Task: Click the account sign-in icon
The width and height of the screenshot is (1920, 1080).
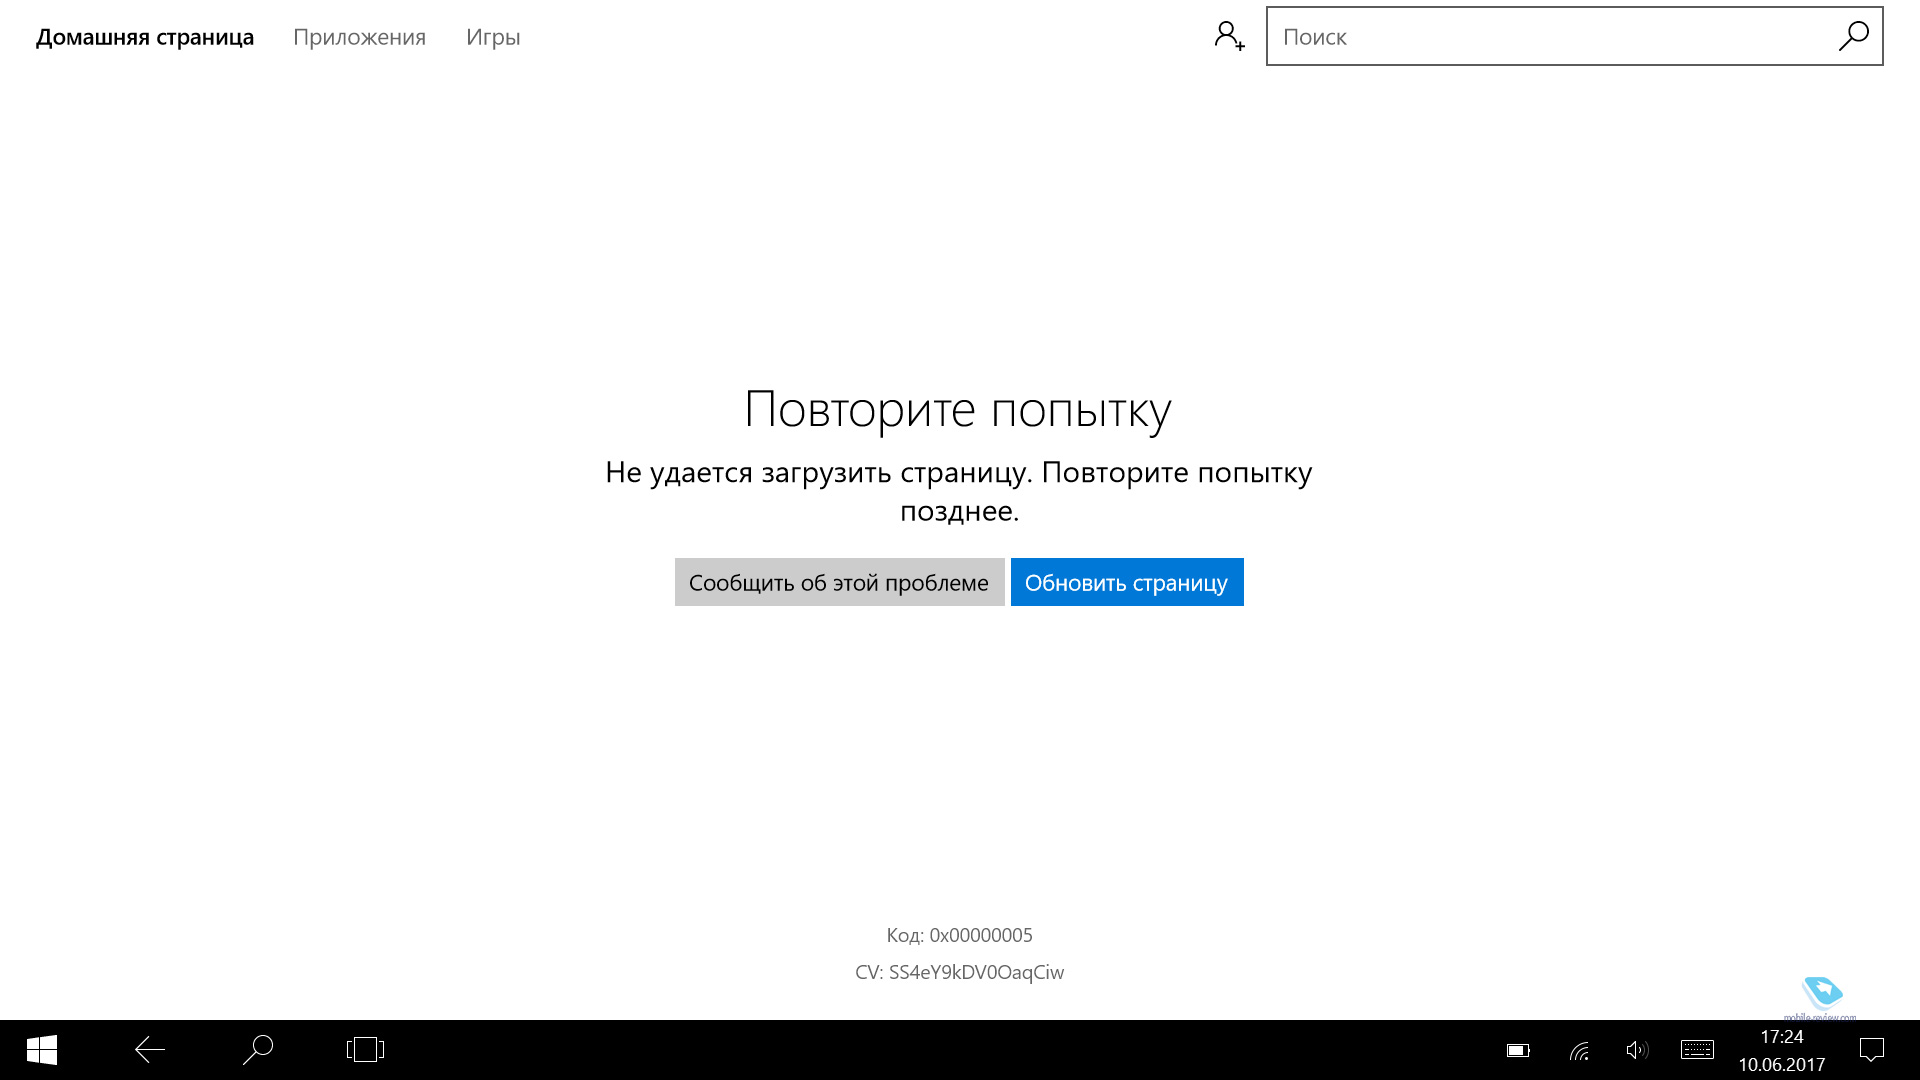Action: 1229,36
